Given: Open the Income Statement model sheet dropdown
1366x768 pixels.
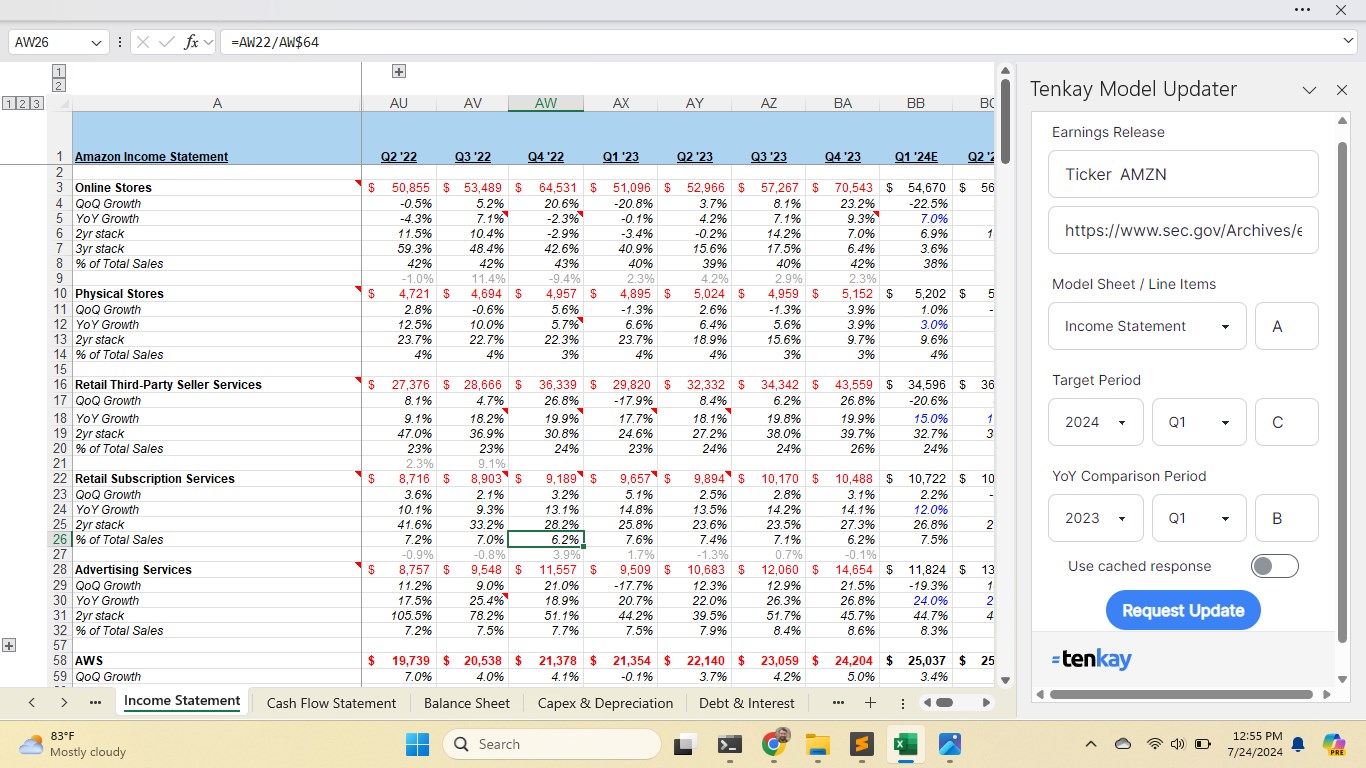Looking at the screenshot, I should coord(1147,326).
